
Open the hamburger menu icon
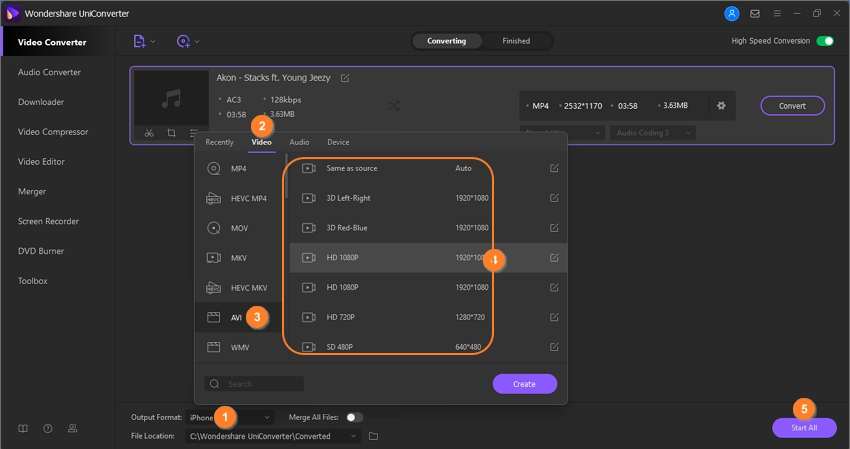[777, 14]
